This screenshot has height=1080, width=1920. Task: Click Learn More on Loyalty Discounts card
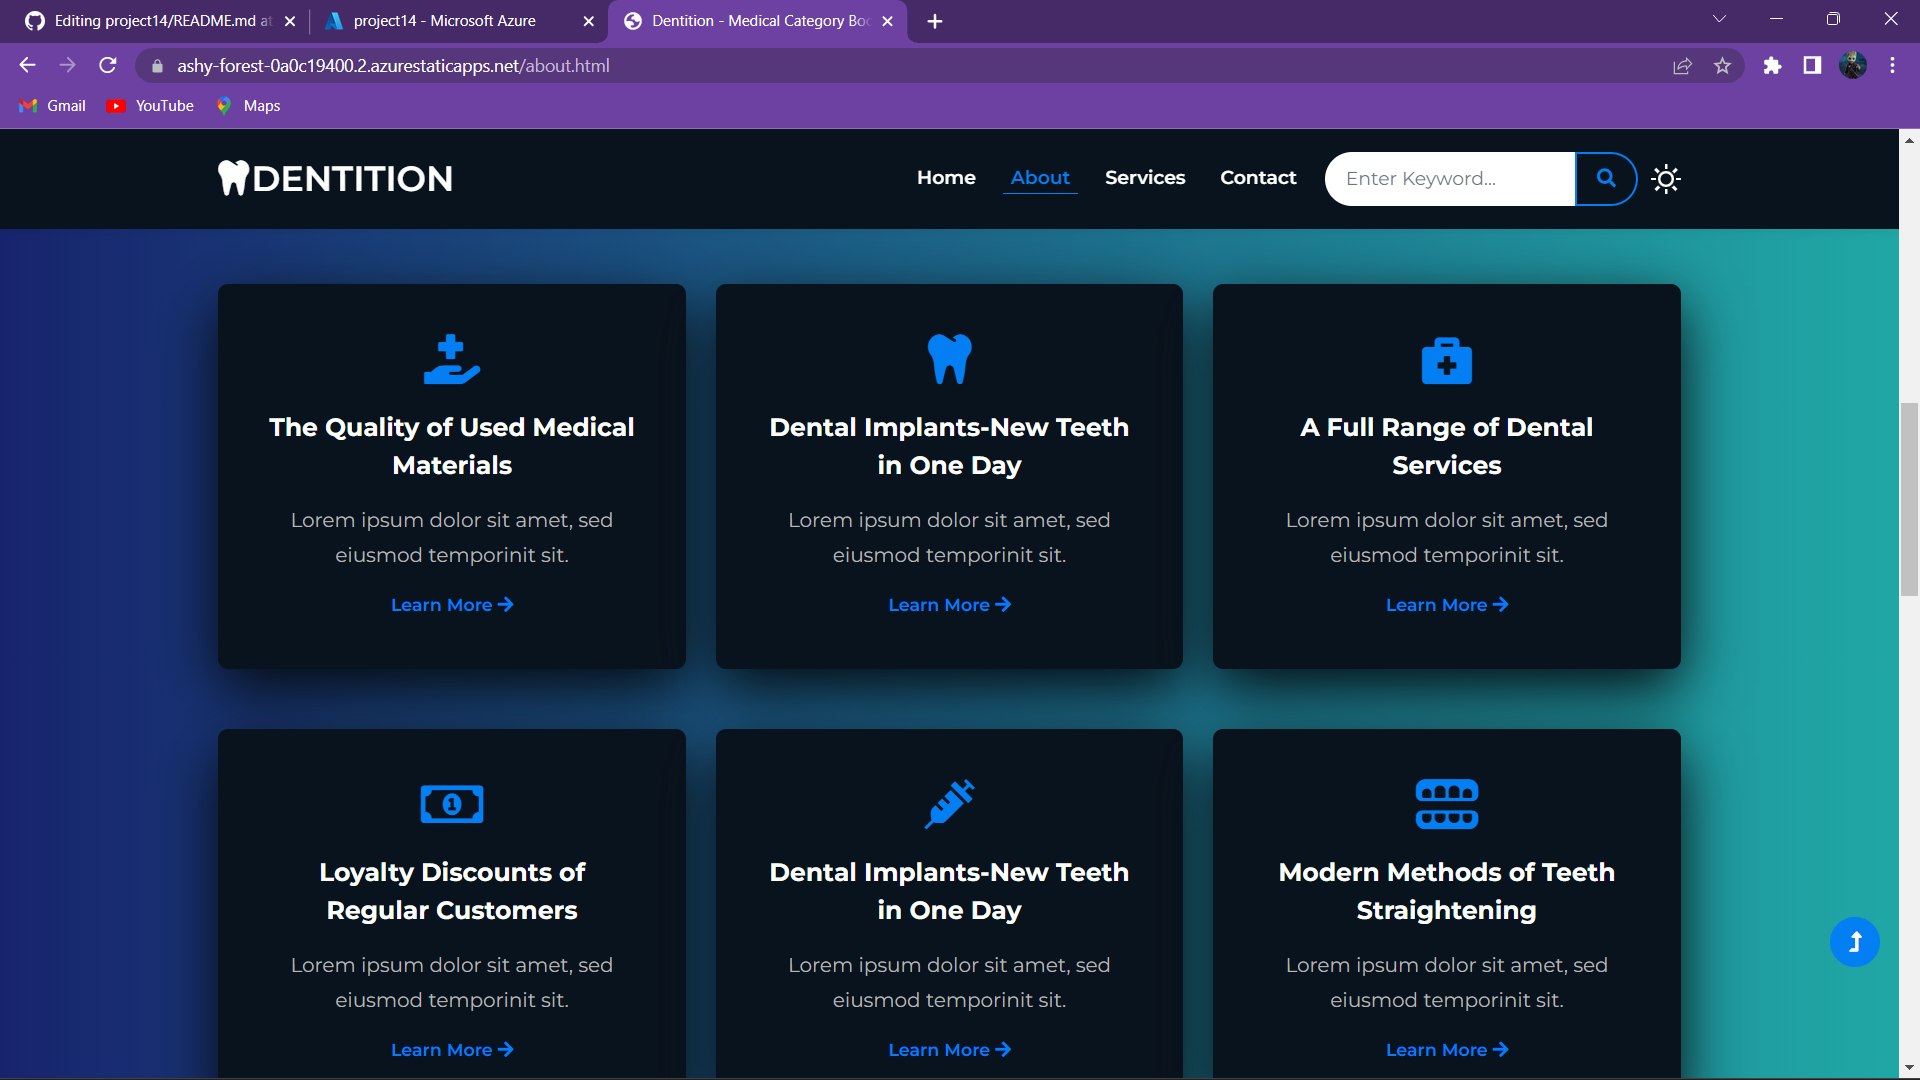point(451,1049)
